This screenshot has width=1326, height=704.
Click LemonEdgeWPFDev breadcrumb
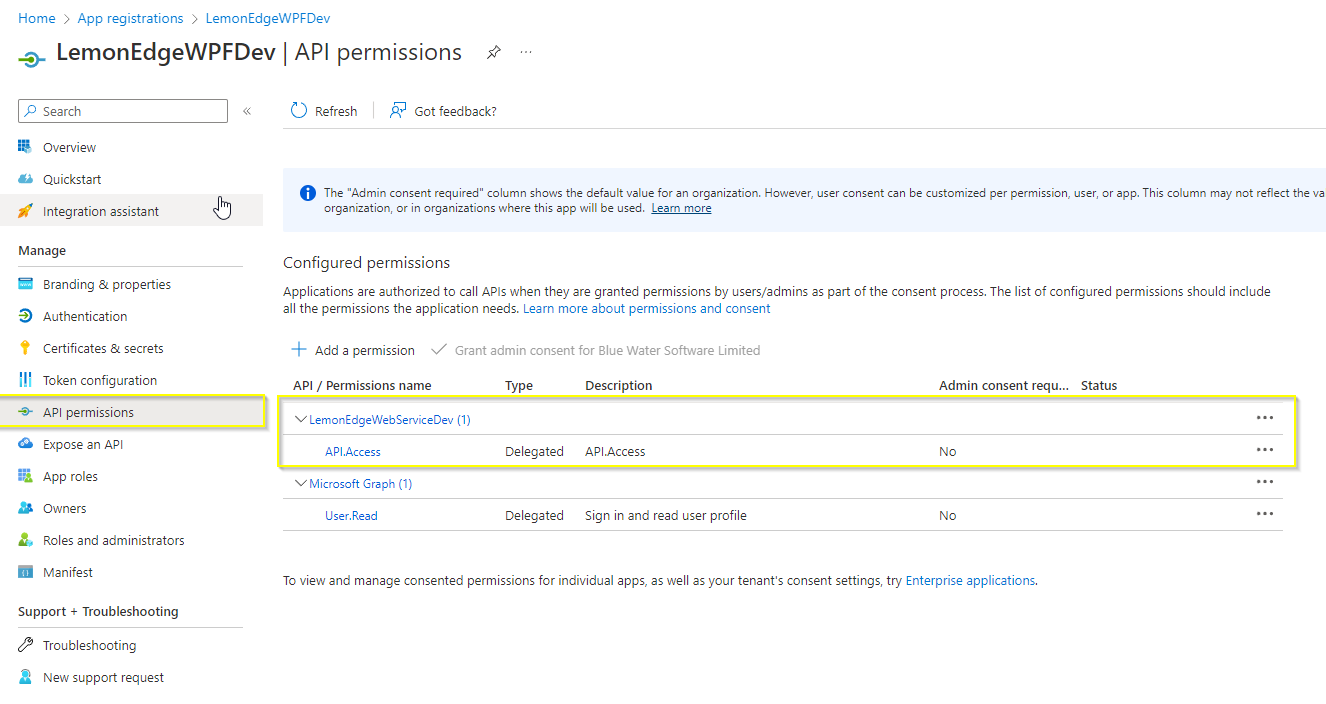(x=267, y=18)
